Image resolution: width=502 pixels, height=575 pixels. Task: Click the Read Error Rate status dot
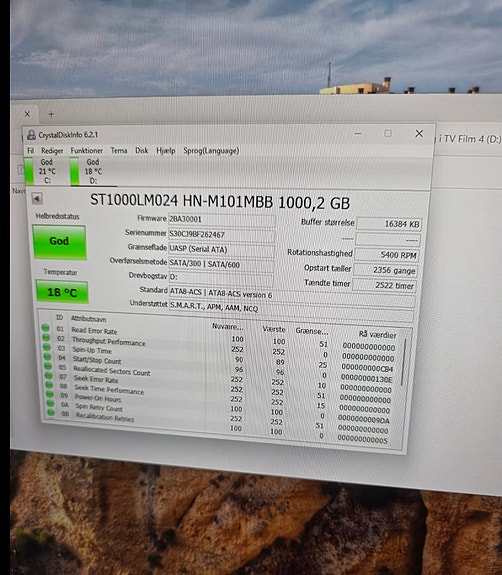pos(46,327)
